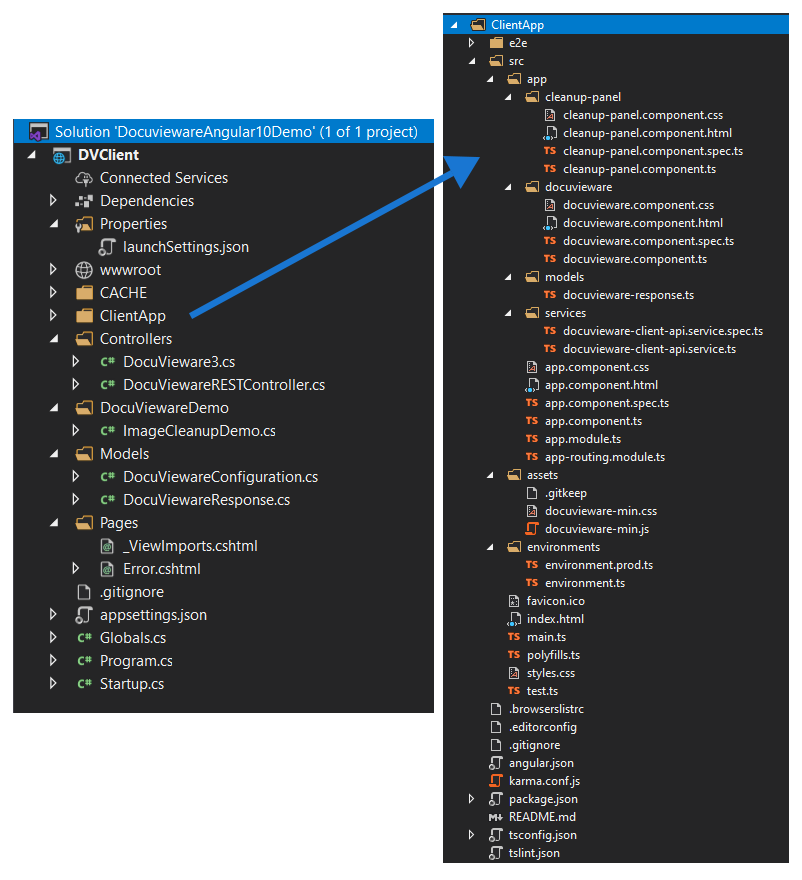The image size is (802, 880).
Task: Click the Dependencies icon
Action: click(84, 201)
